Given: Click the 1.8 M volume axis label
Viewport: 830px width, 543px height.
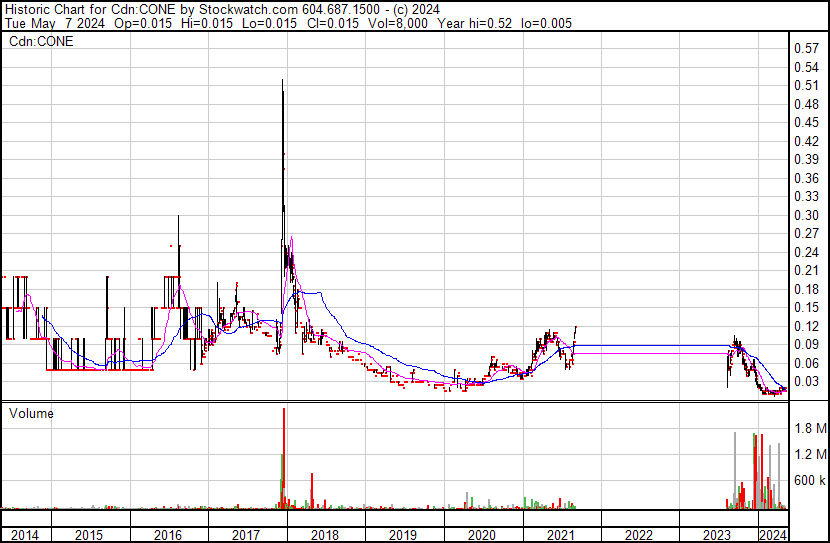Looking at the screenshot, I should pyautogui.click(x=810, y=428).
